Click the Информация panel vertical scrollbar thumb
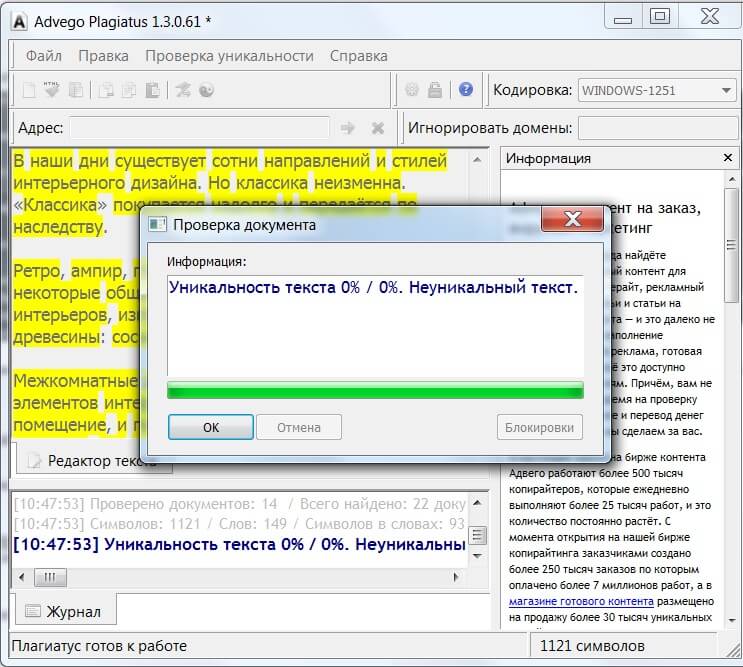This screenshot has width=743, height=667. 731,244
